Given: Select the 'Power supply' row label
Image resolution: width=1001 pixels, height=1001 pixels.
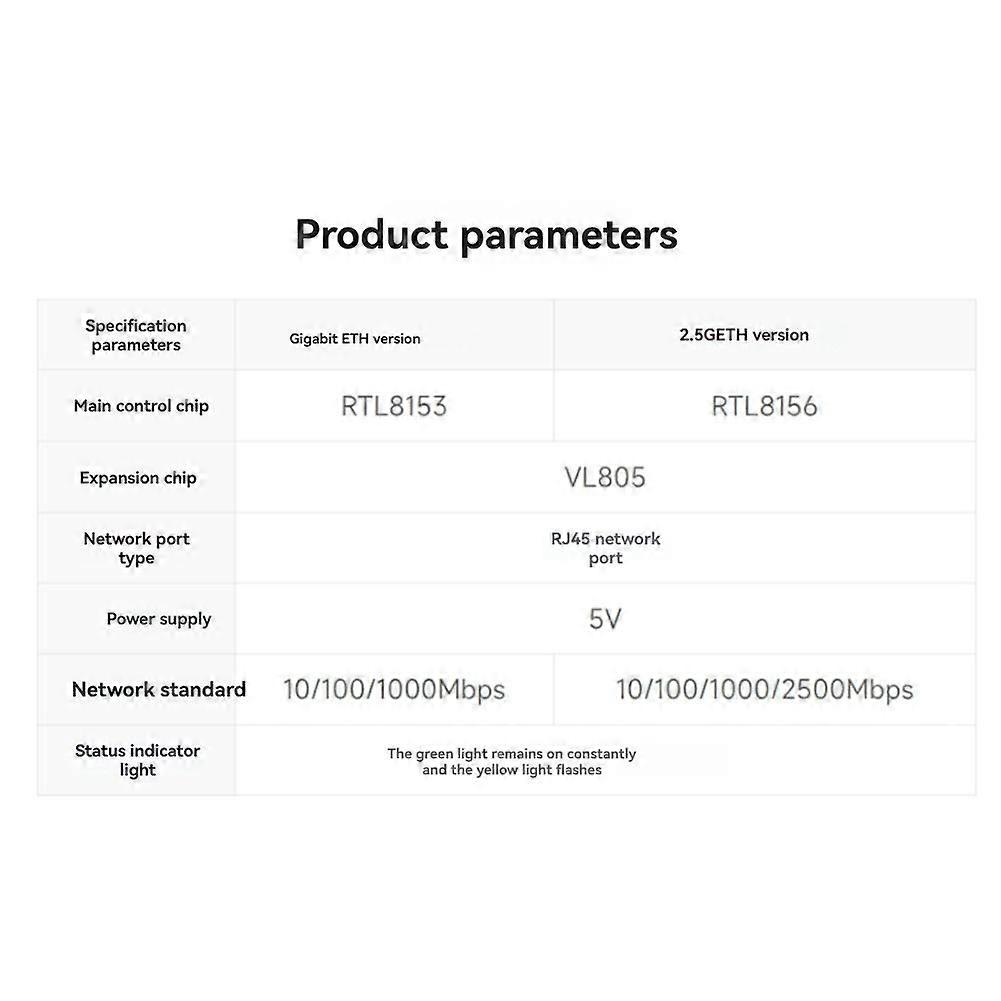Looking at the screenshot, I should click(x=159, y=619).
